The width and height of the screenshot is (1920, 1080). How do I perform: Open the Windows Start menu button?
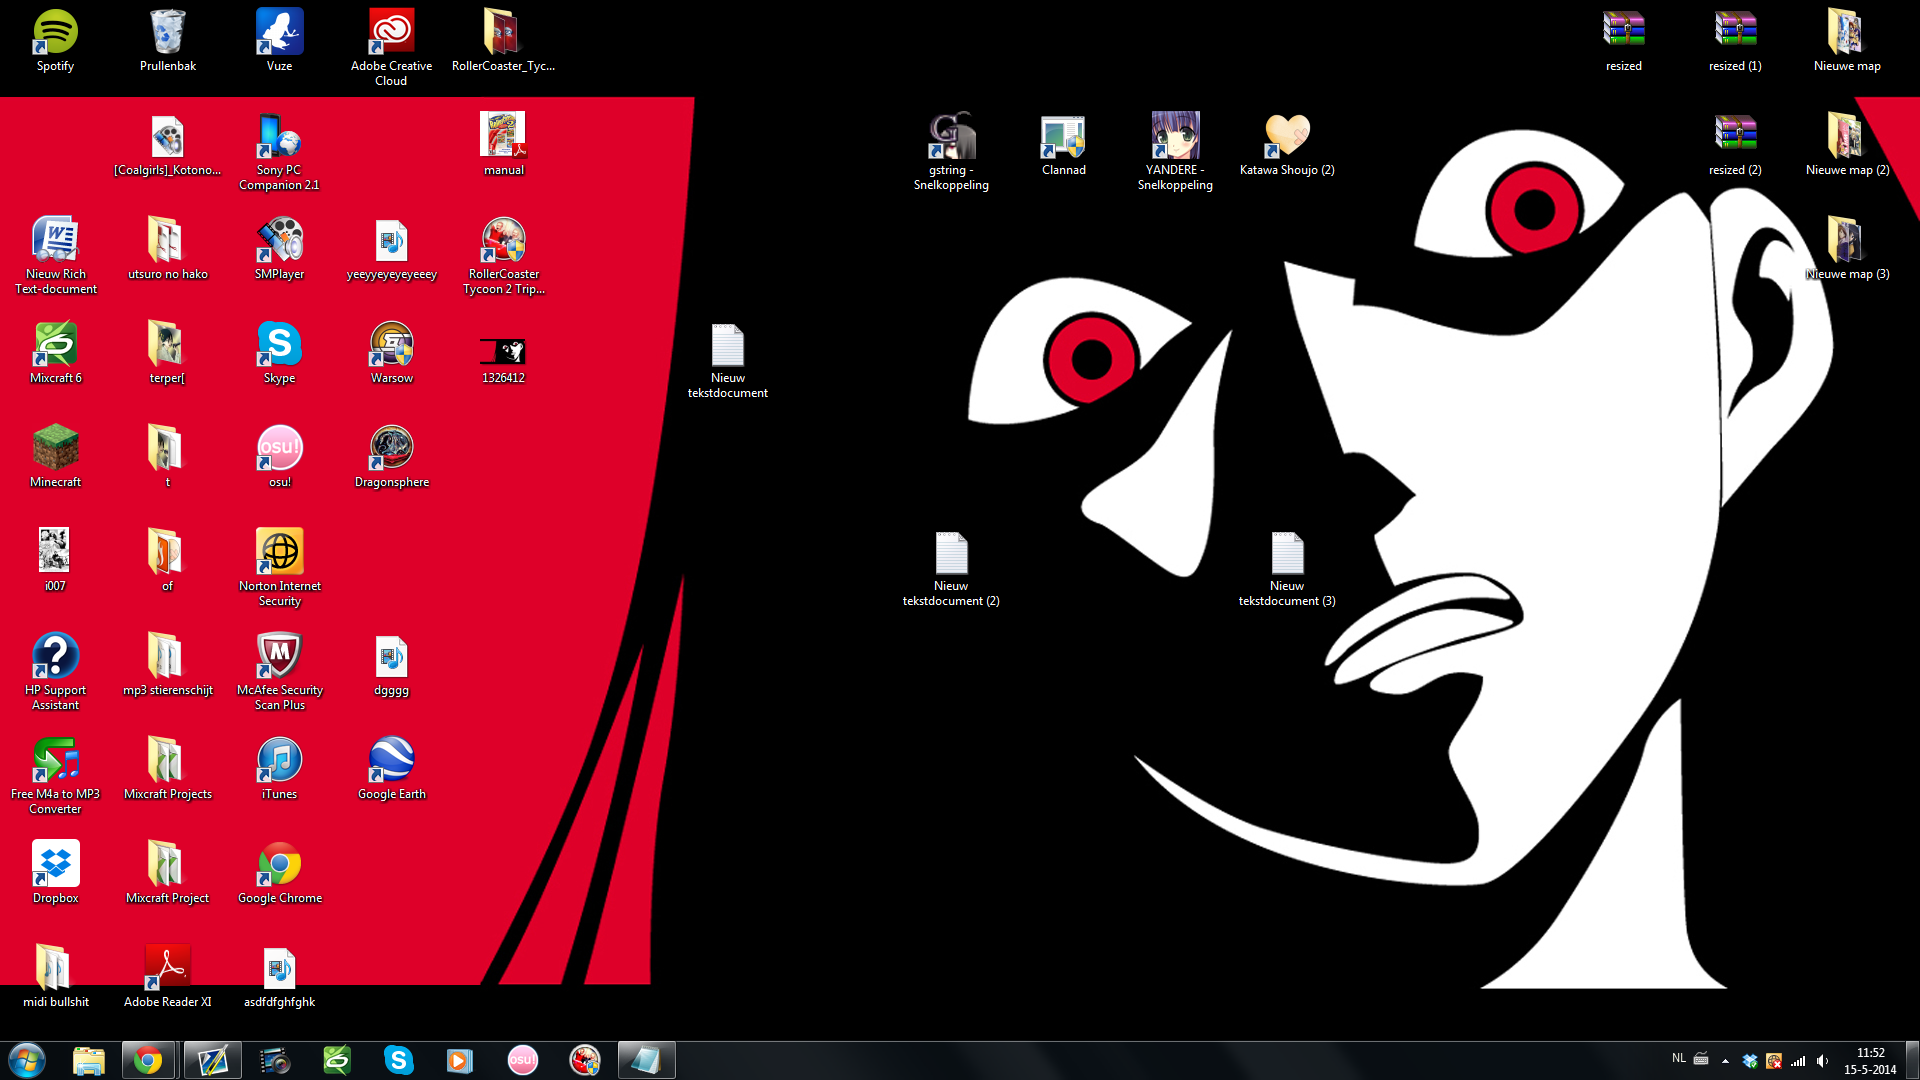tap(27, 1060)
